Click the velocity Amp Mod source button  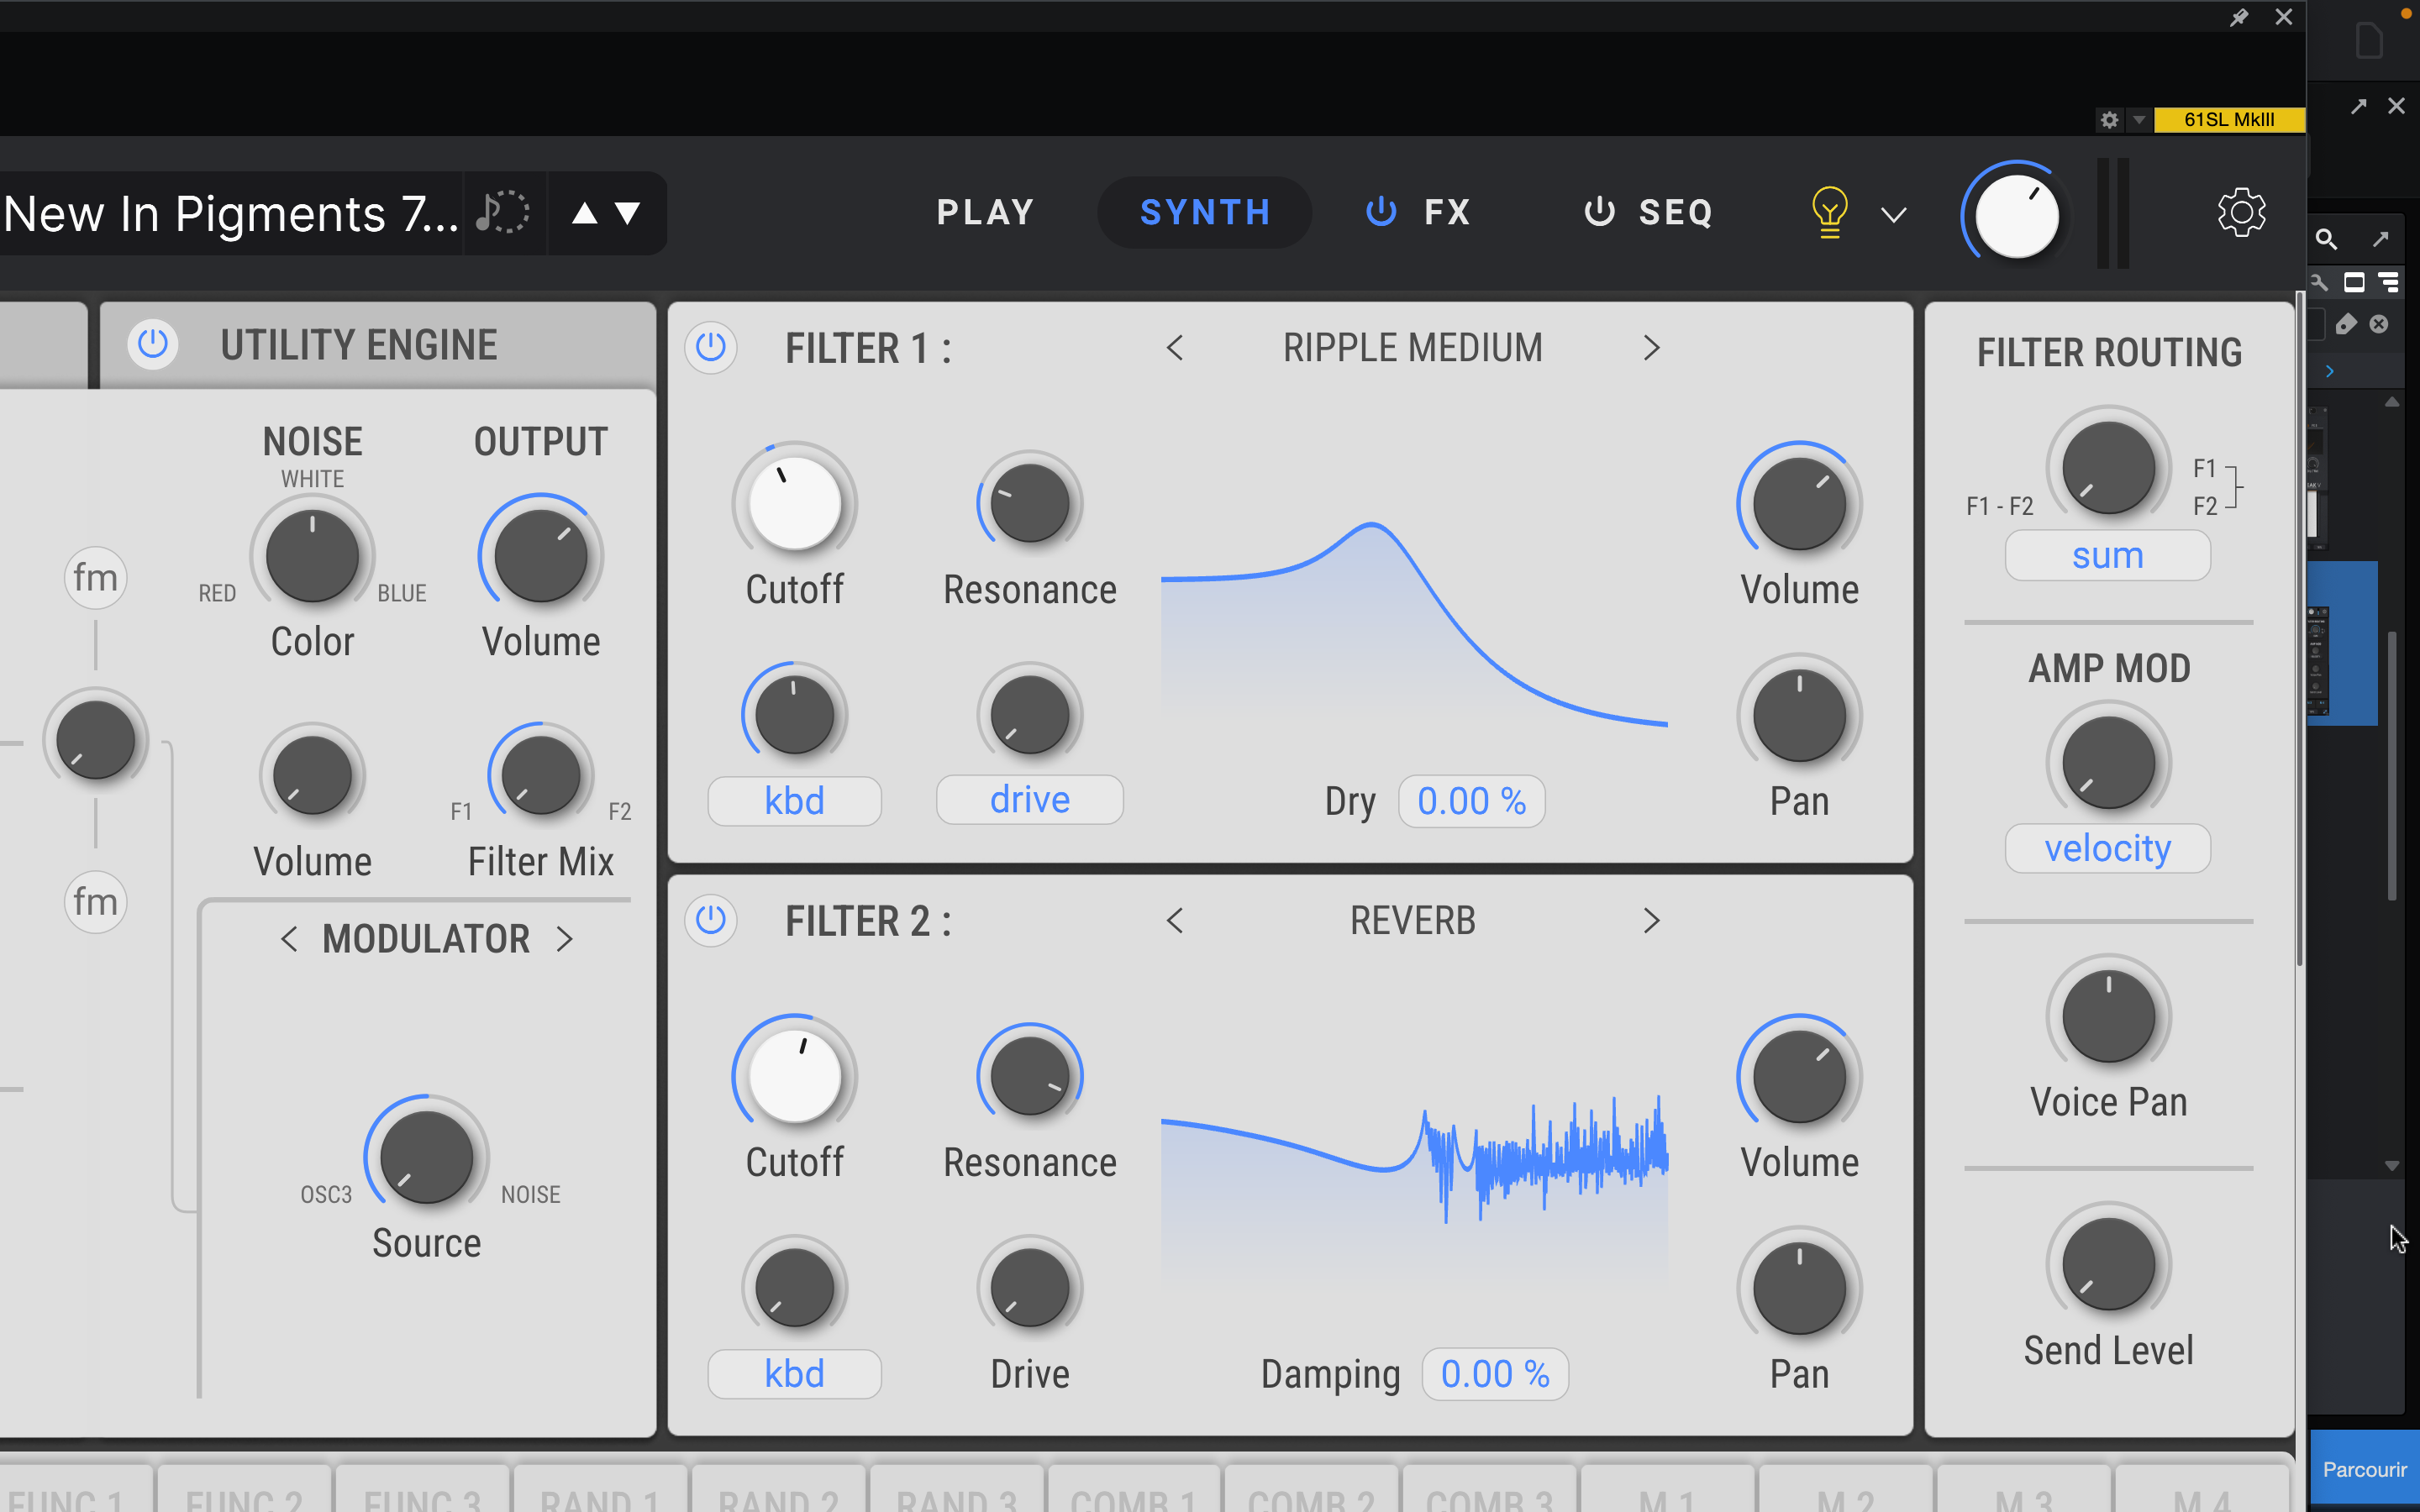pyautogui.click(x=2107, y=849)
